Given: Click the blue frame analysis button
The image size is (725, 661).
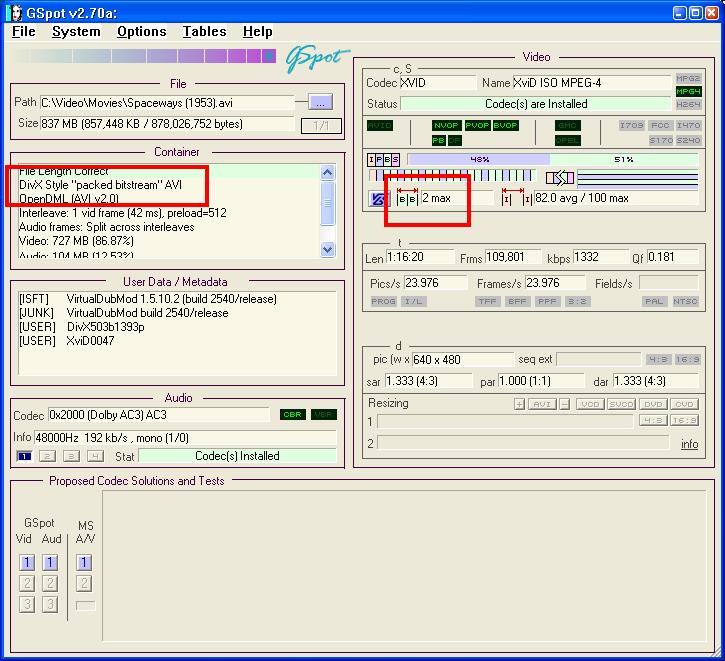Looking at the screenshot, I should [x=379, y=199].
